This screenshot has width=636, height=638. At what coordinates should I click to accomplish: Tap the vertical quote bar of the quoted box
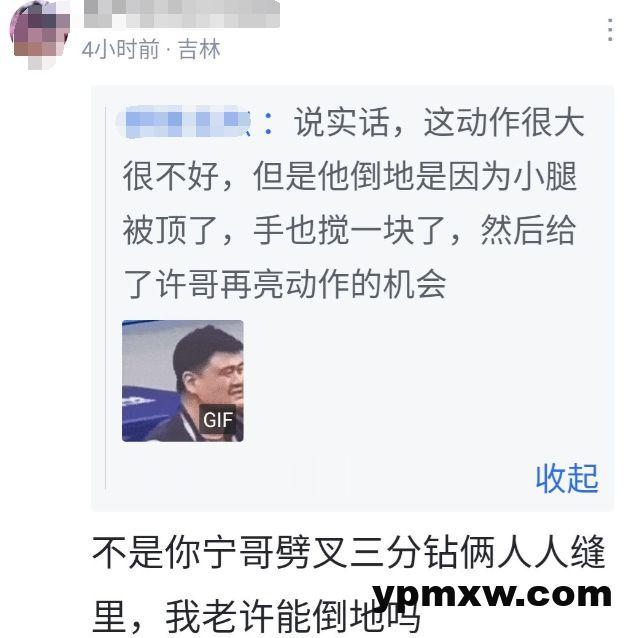pyautogui.click(x=105, y=298)
